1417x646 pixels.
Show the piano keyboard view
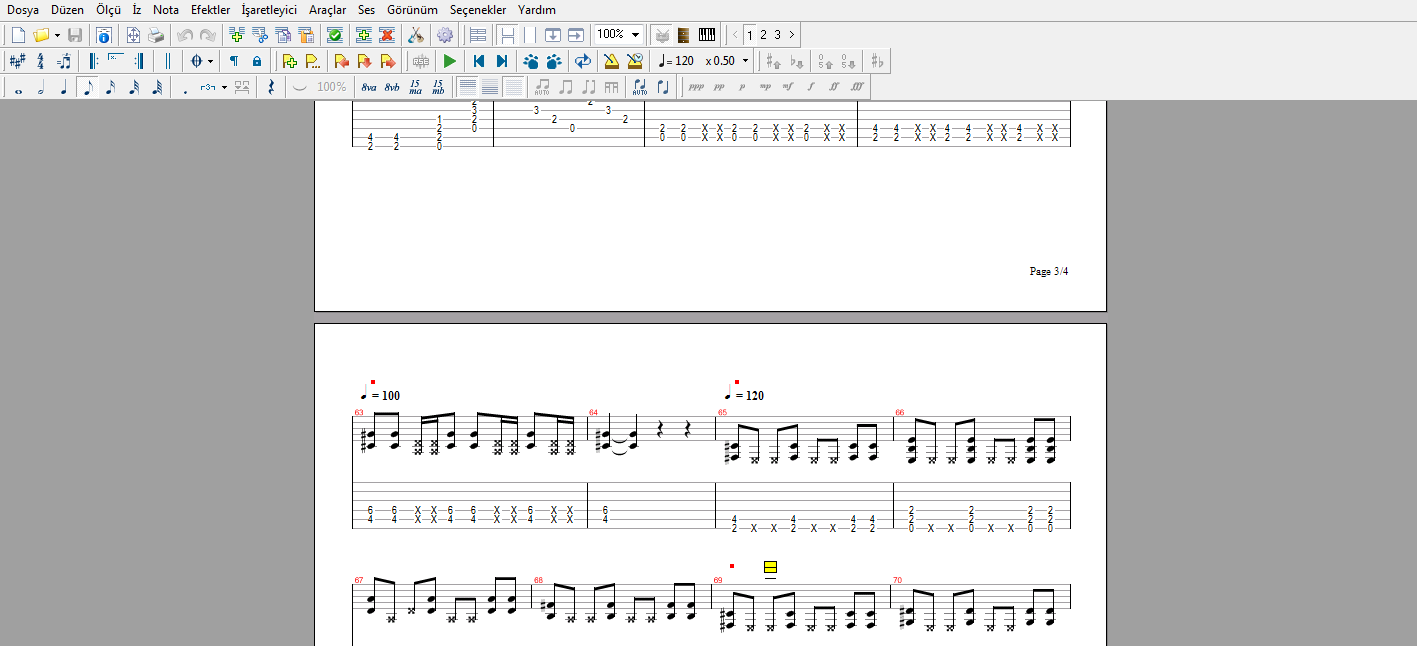tap(707, 35)
